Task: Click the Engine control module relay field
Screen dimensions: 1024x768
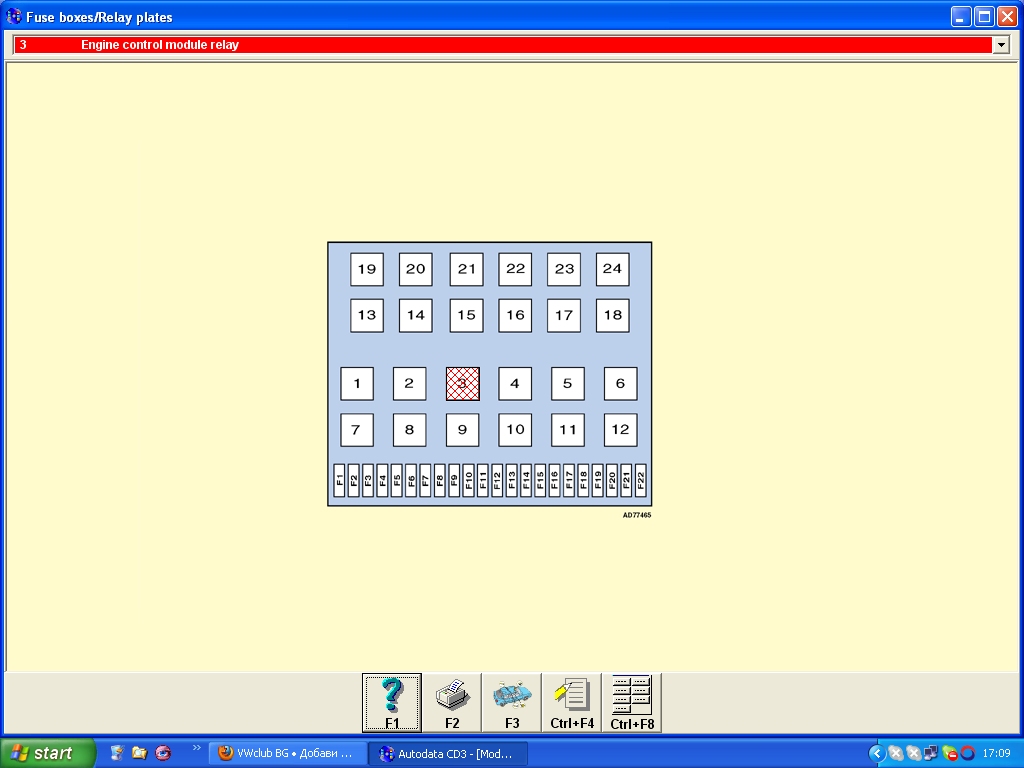Action: [x=500, y=45]
